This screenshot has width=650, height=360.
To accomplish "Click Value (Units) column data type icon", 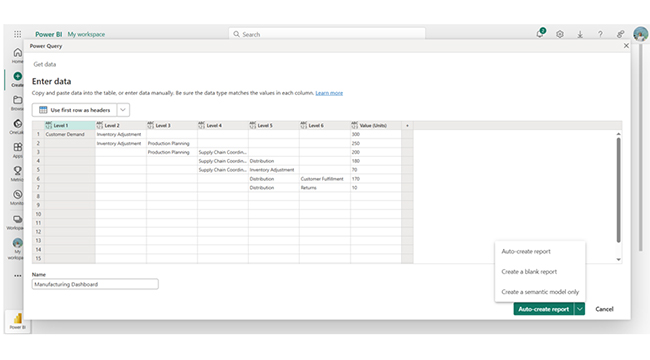I will pos(354,125).
